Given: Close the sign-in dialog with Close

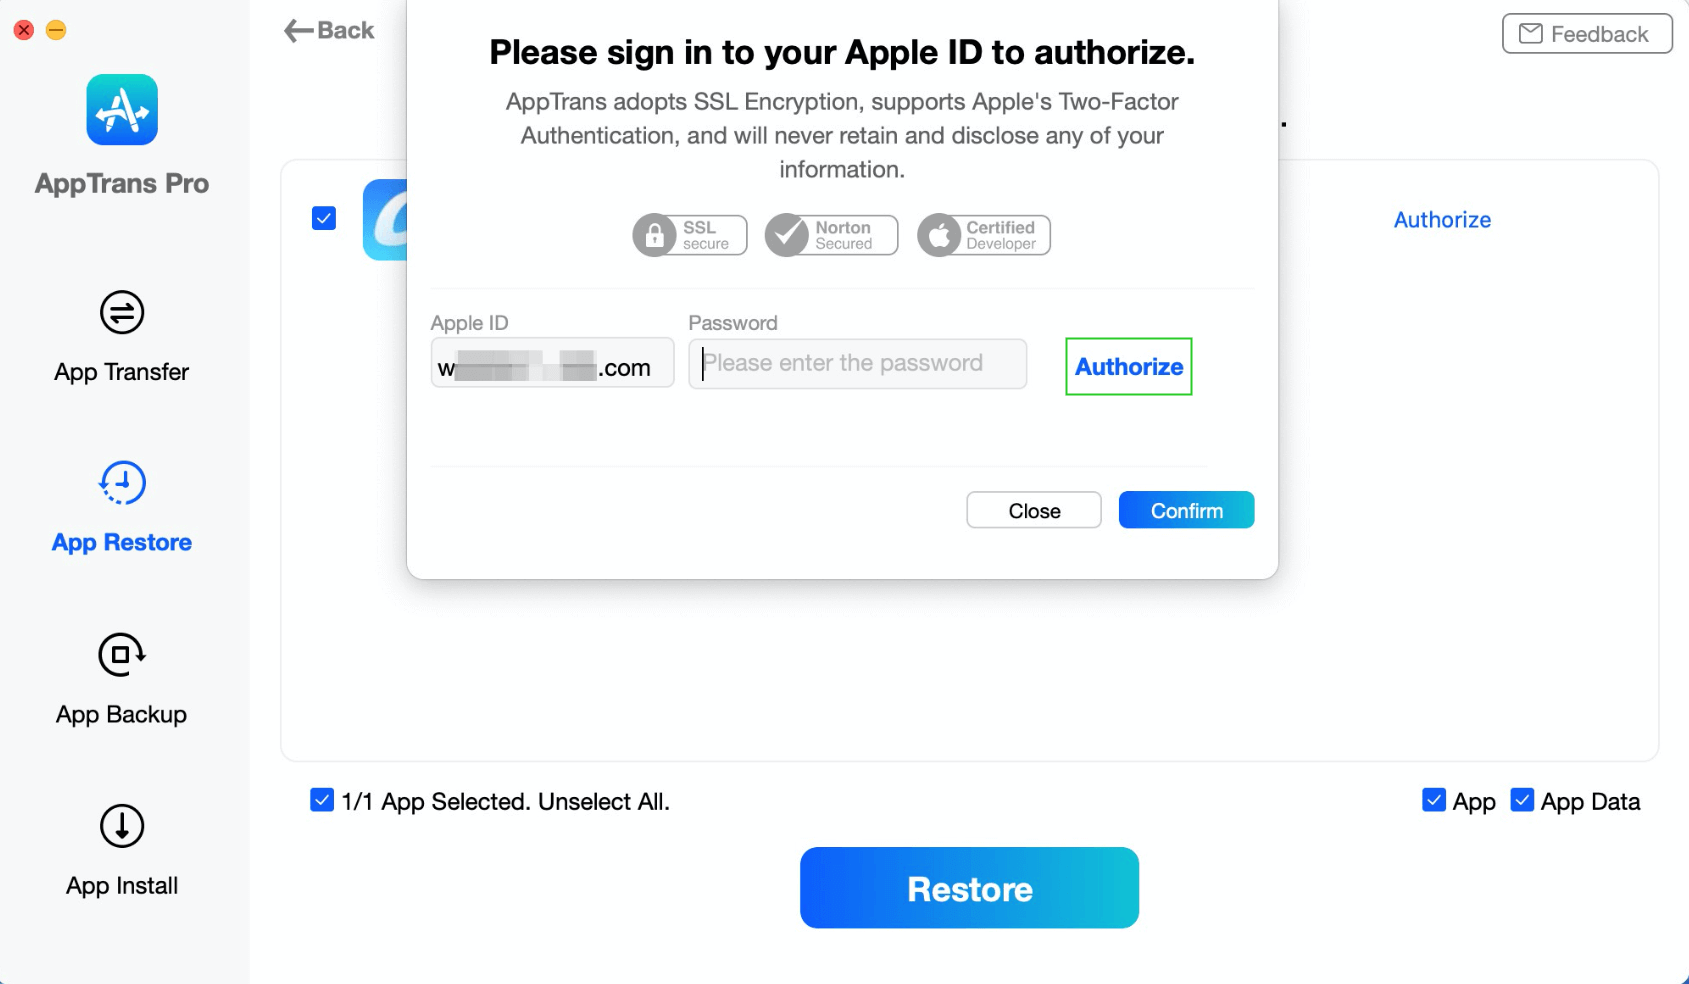Looking at the screenshot, I should coord(1034,510).
